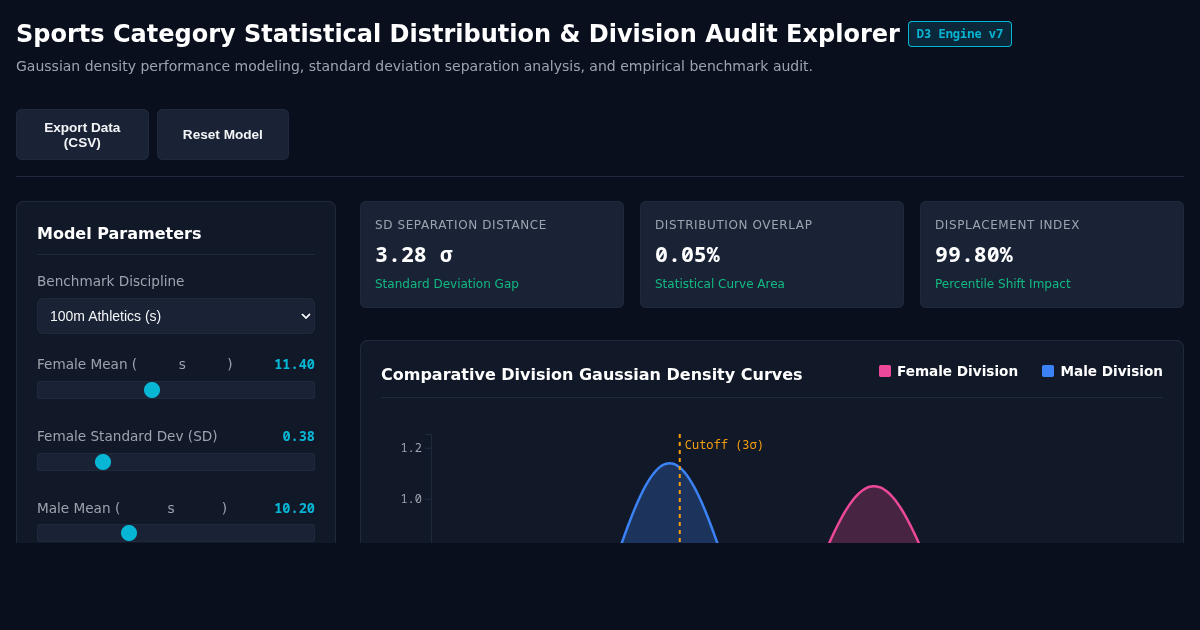Click the Female Mean slider handle
Viewport: 1200px width, 630px height.
click(152, 390)
